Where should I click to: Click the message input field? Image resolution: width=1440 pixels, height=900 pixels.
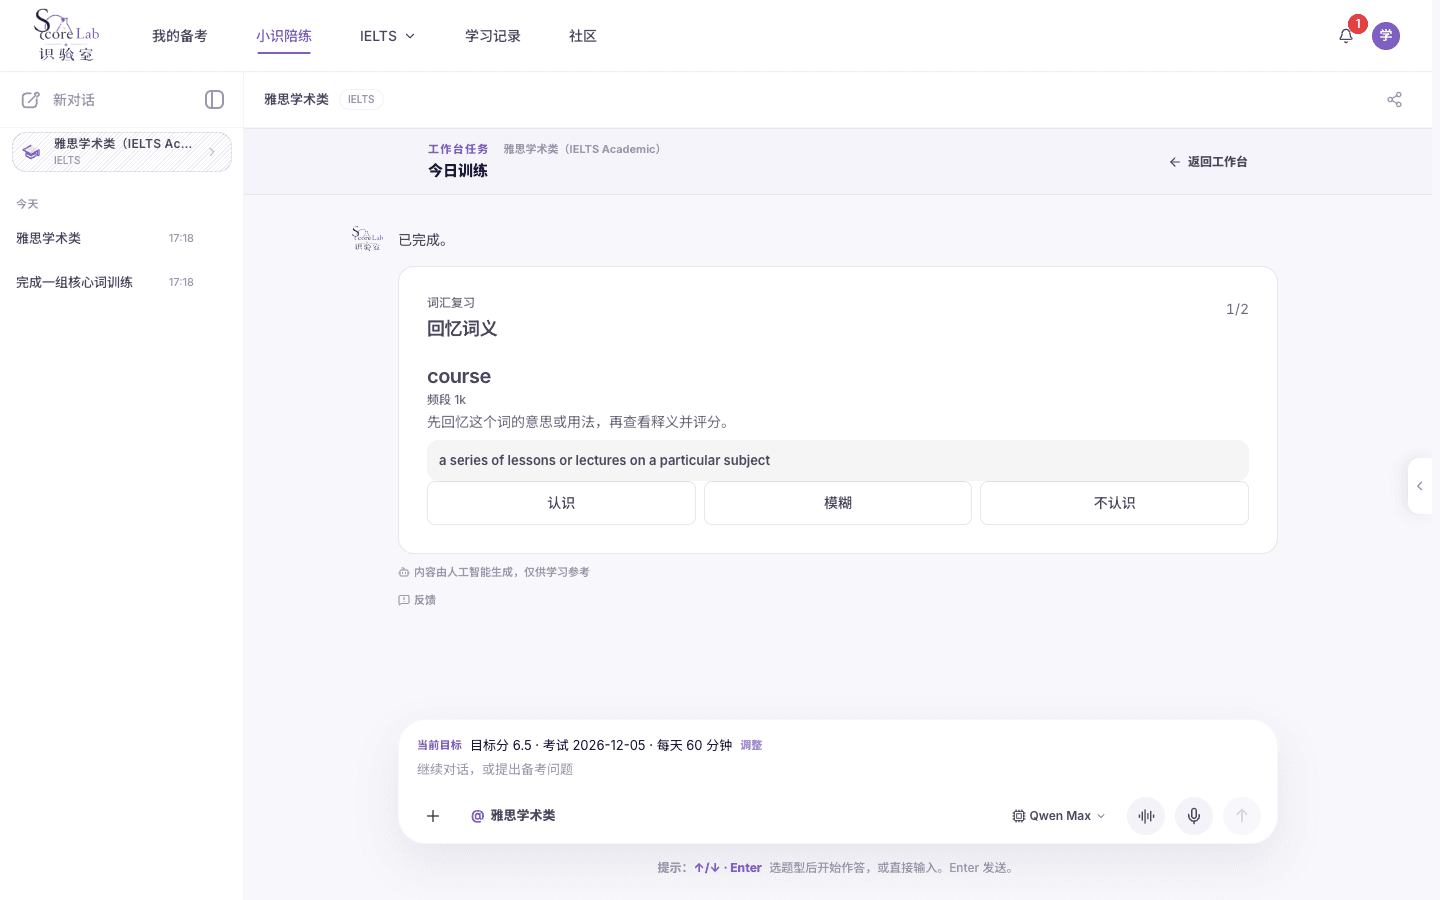[x=838, y=769]
